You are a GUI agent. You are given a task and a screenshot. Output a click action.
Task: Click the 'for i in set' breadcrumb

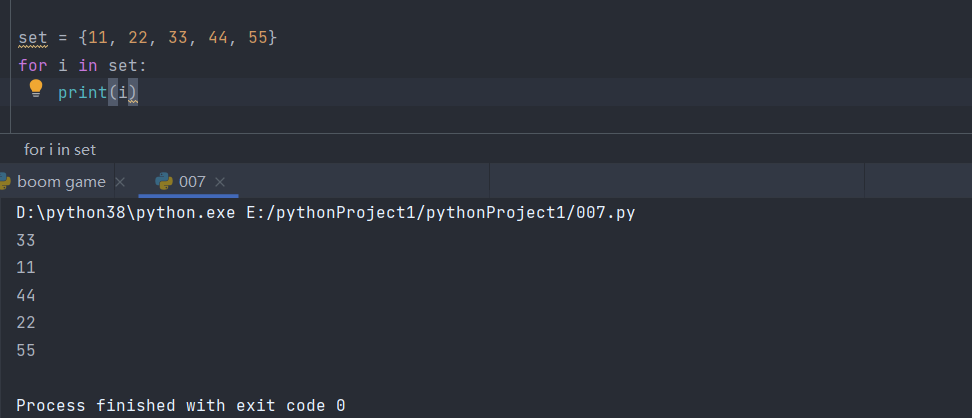pos(60,149)
